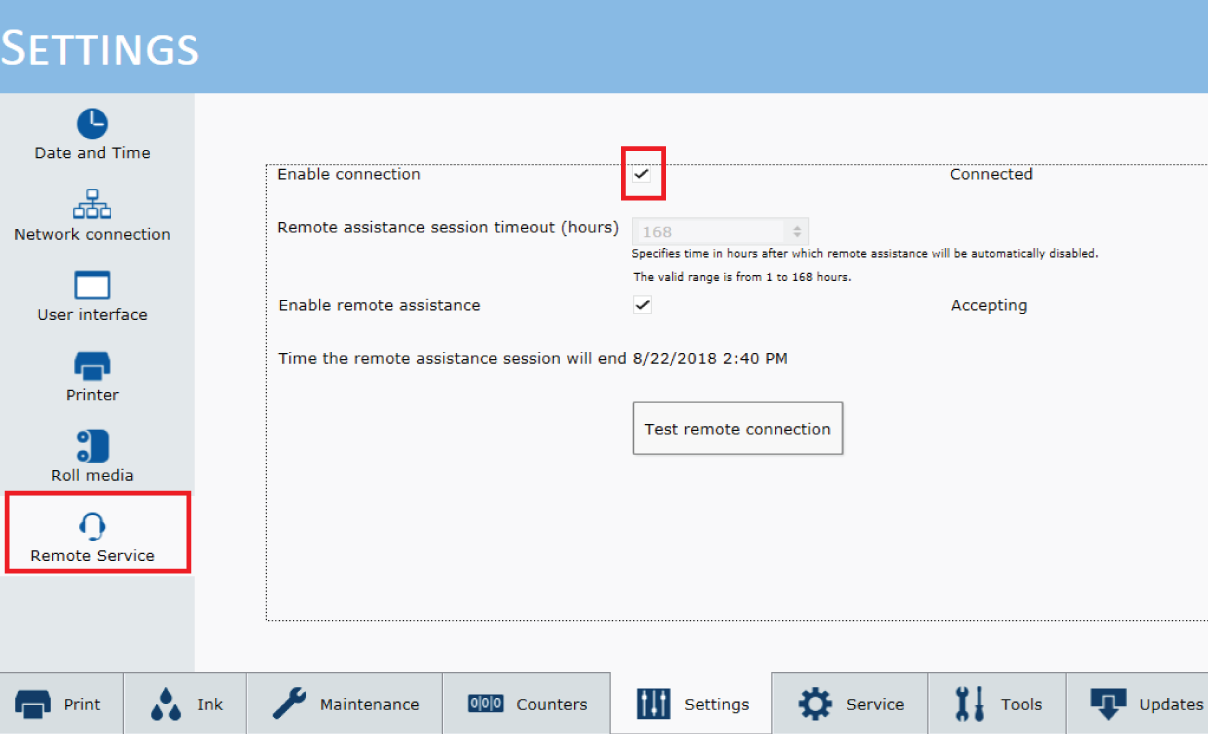Switch to the Print tab

click(x=61, y=704)
